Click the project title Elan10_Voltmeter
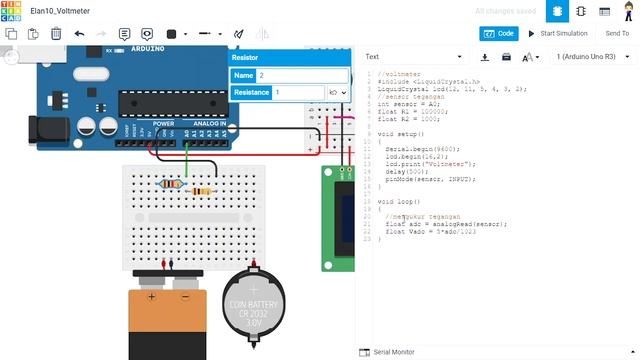Image resolution: width=640 pixels, height=360 pixels. pyautogui.click(x=60, y=11)
